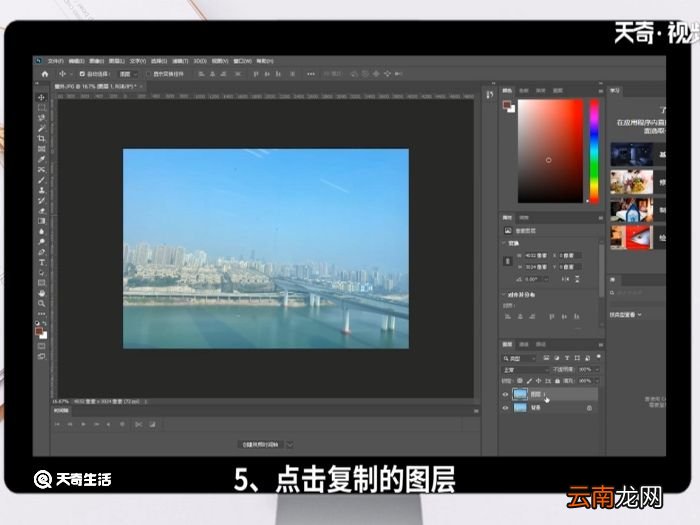Switch to the 通道 tab
Screen dimensions: 700x525
(524, 345)
